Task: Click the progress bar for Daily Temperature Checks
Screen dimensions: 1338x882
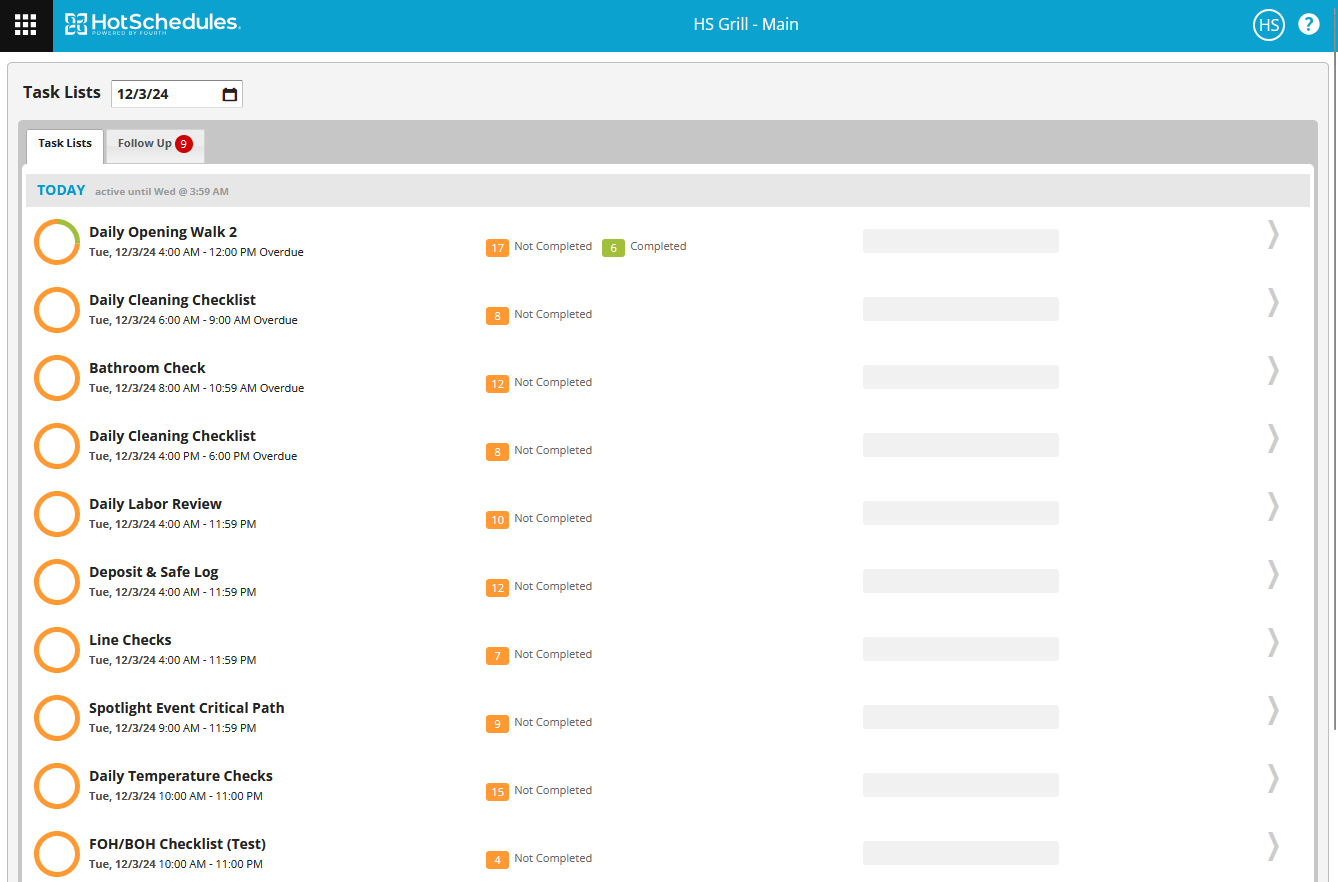Action: pyautogui.click(x=960, y=785)
